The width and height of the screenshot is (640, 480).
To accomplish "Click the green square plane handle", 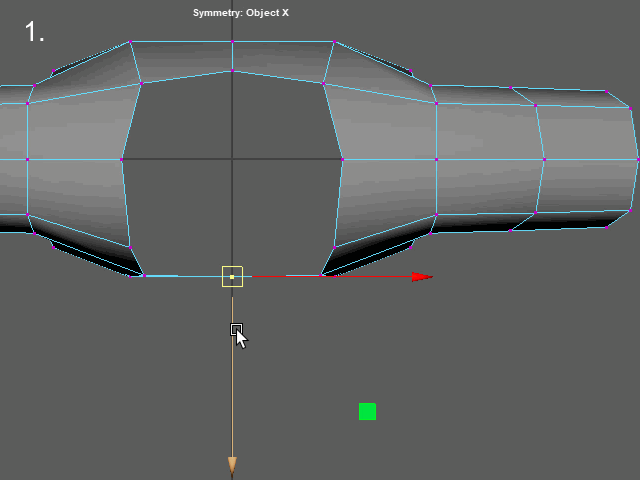I will pyautogui.click(x=367, y=411).
